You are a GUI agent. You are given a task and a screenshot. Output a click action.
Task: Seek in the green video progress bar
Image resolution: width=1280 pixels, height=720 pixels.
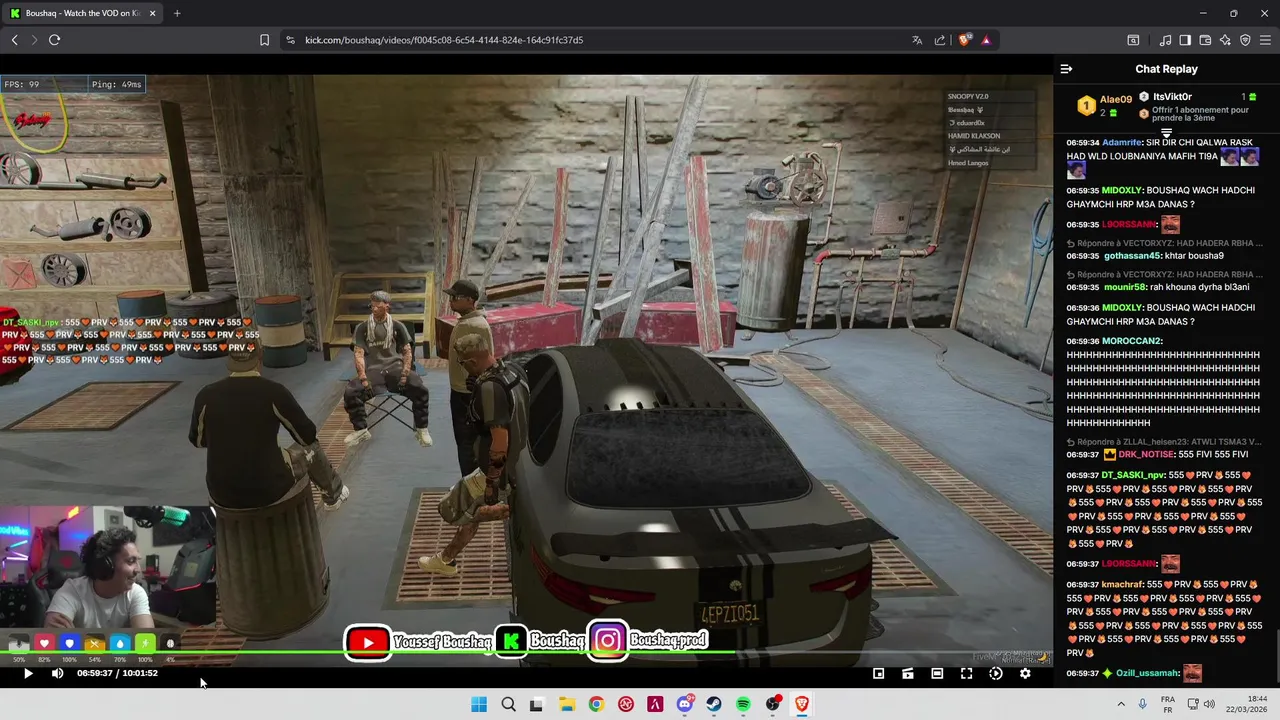(527, 654)
